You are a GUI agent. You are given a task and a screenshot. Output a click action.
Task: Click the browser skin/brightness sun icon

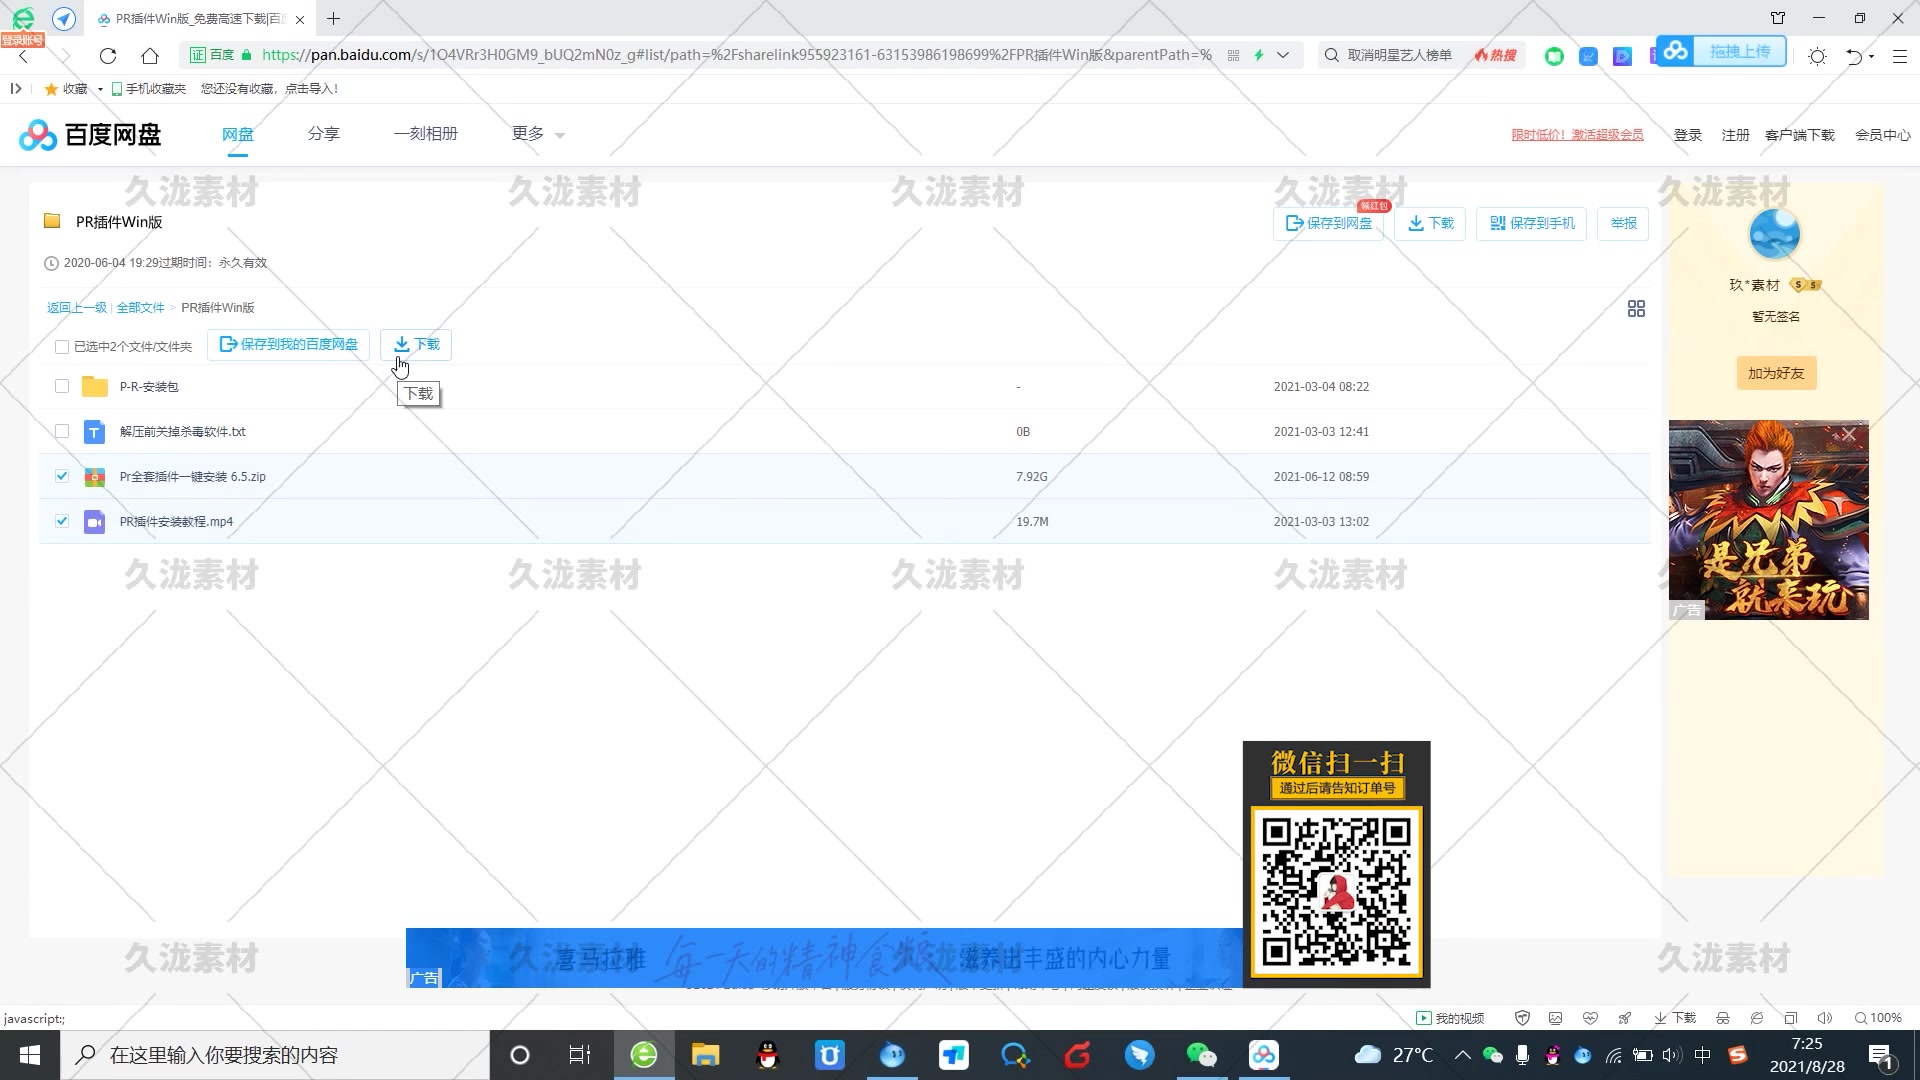click(x=1817, y=56)
